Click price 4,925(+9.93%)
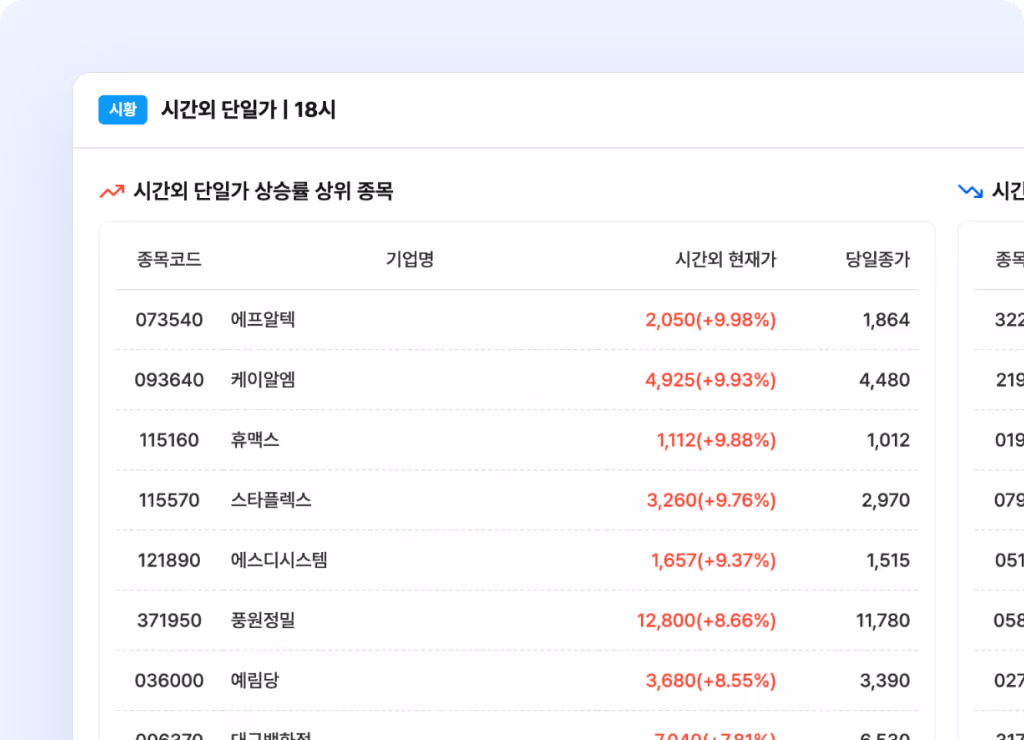 pyautogui.click(x=711, y=380)
